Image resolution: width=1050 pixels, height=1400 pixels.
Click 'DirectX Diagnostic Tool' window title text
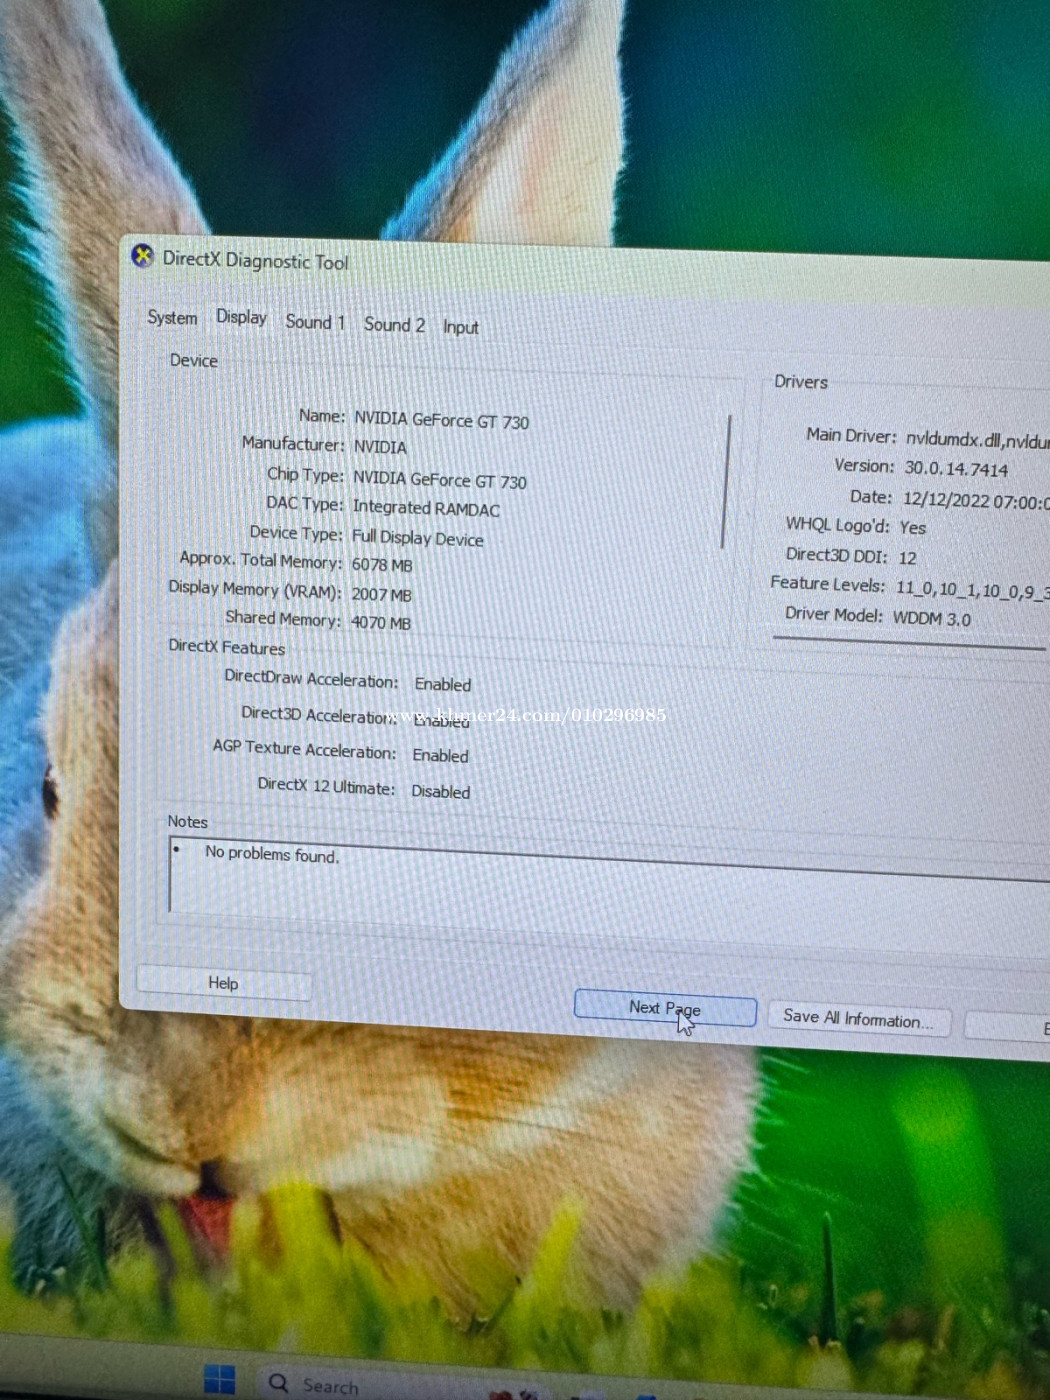(x=255, y=260)
